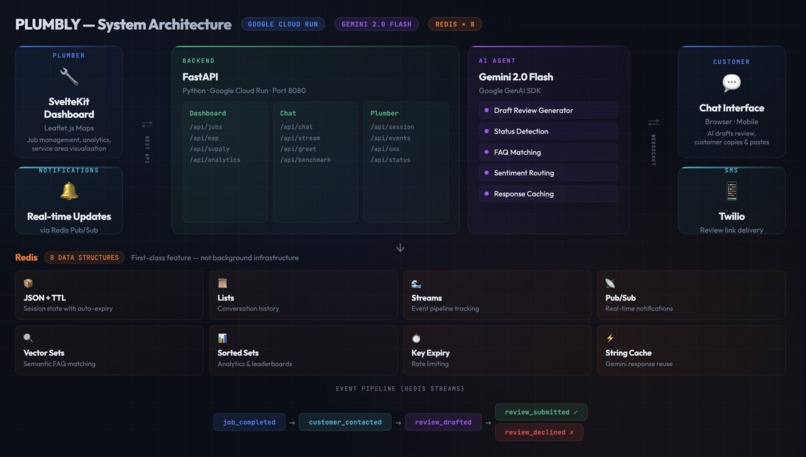The width and height of the screenshot is (806, 457).
Task: Click the Twilio title
Action: pos(731,216)
